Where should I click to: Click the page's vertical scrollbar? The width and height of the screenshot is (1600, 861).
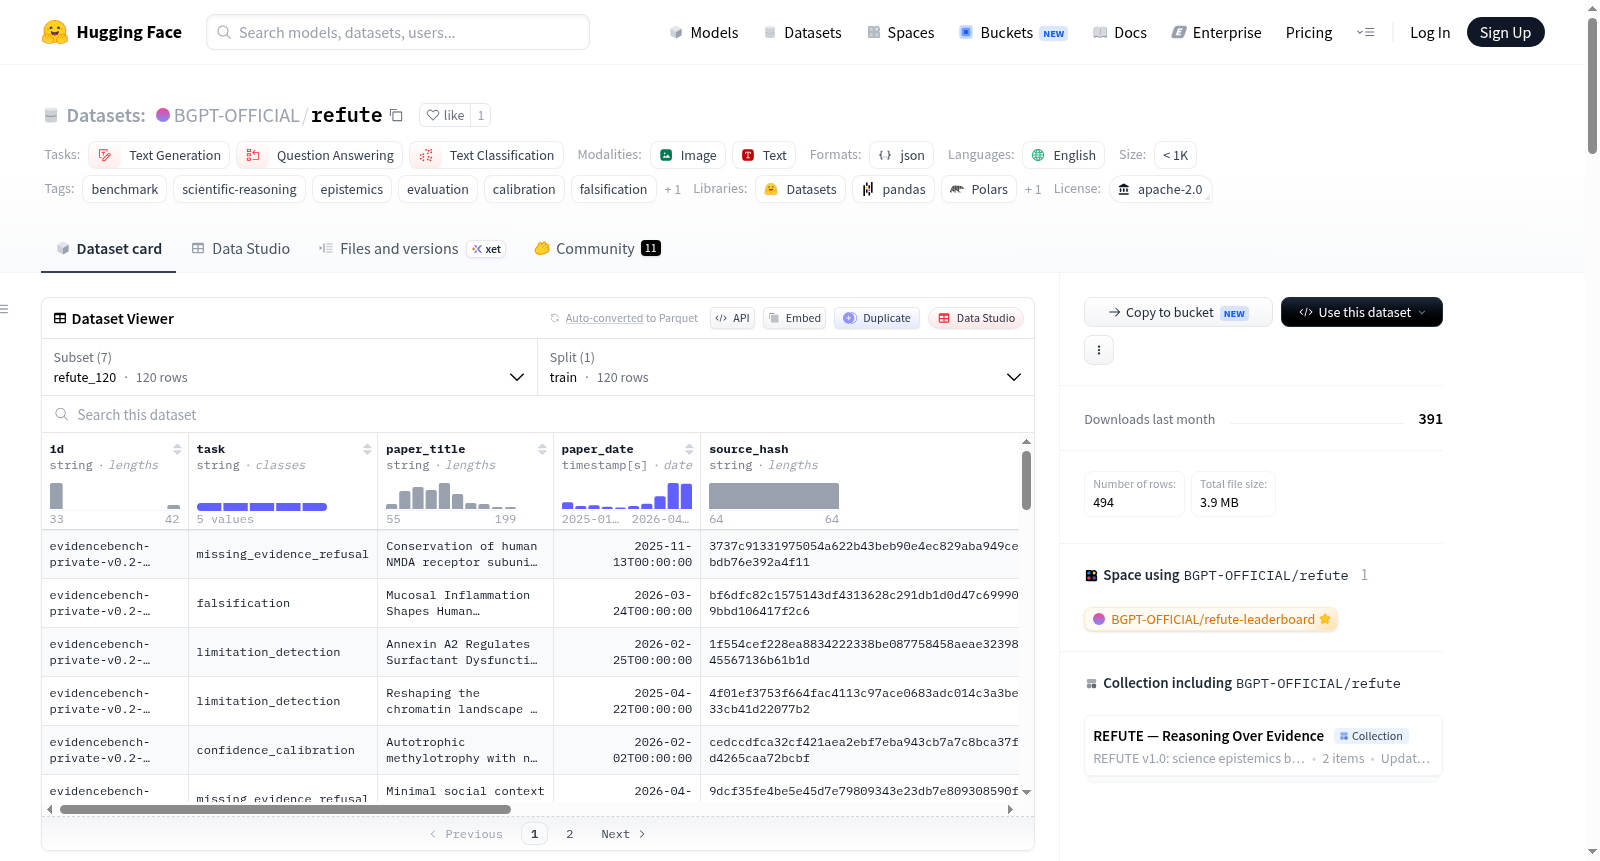click(x=1592, y=86)
